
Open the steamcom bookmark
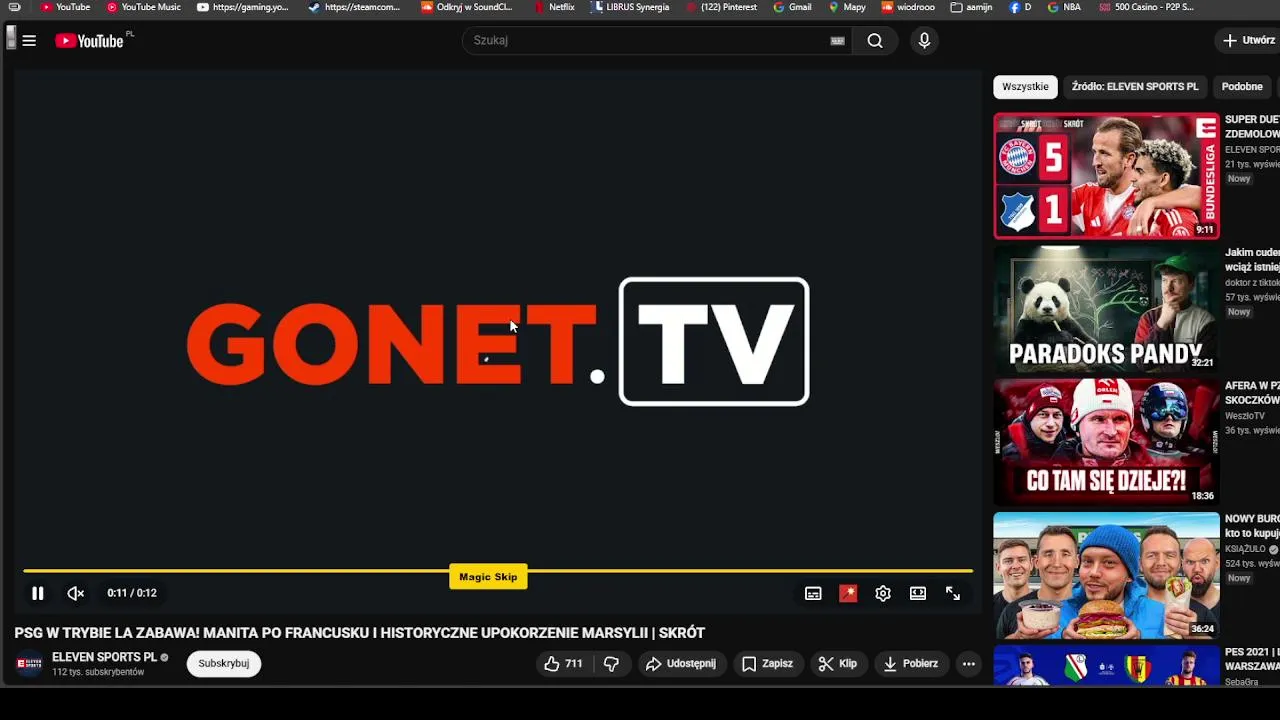point(353,7)
